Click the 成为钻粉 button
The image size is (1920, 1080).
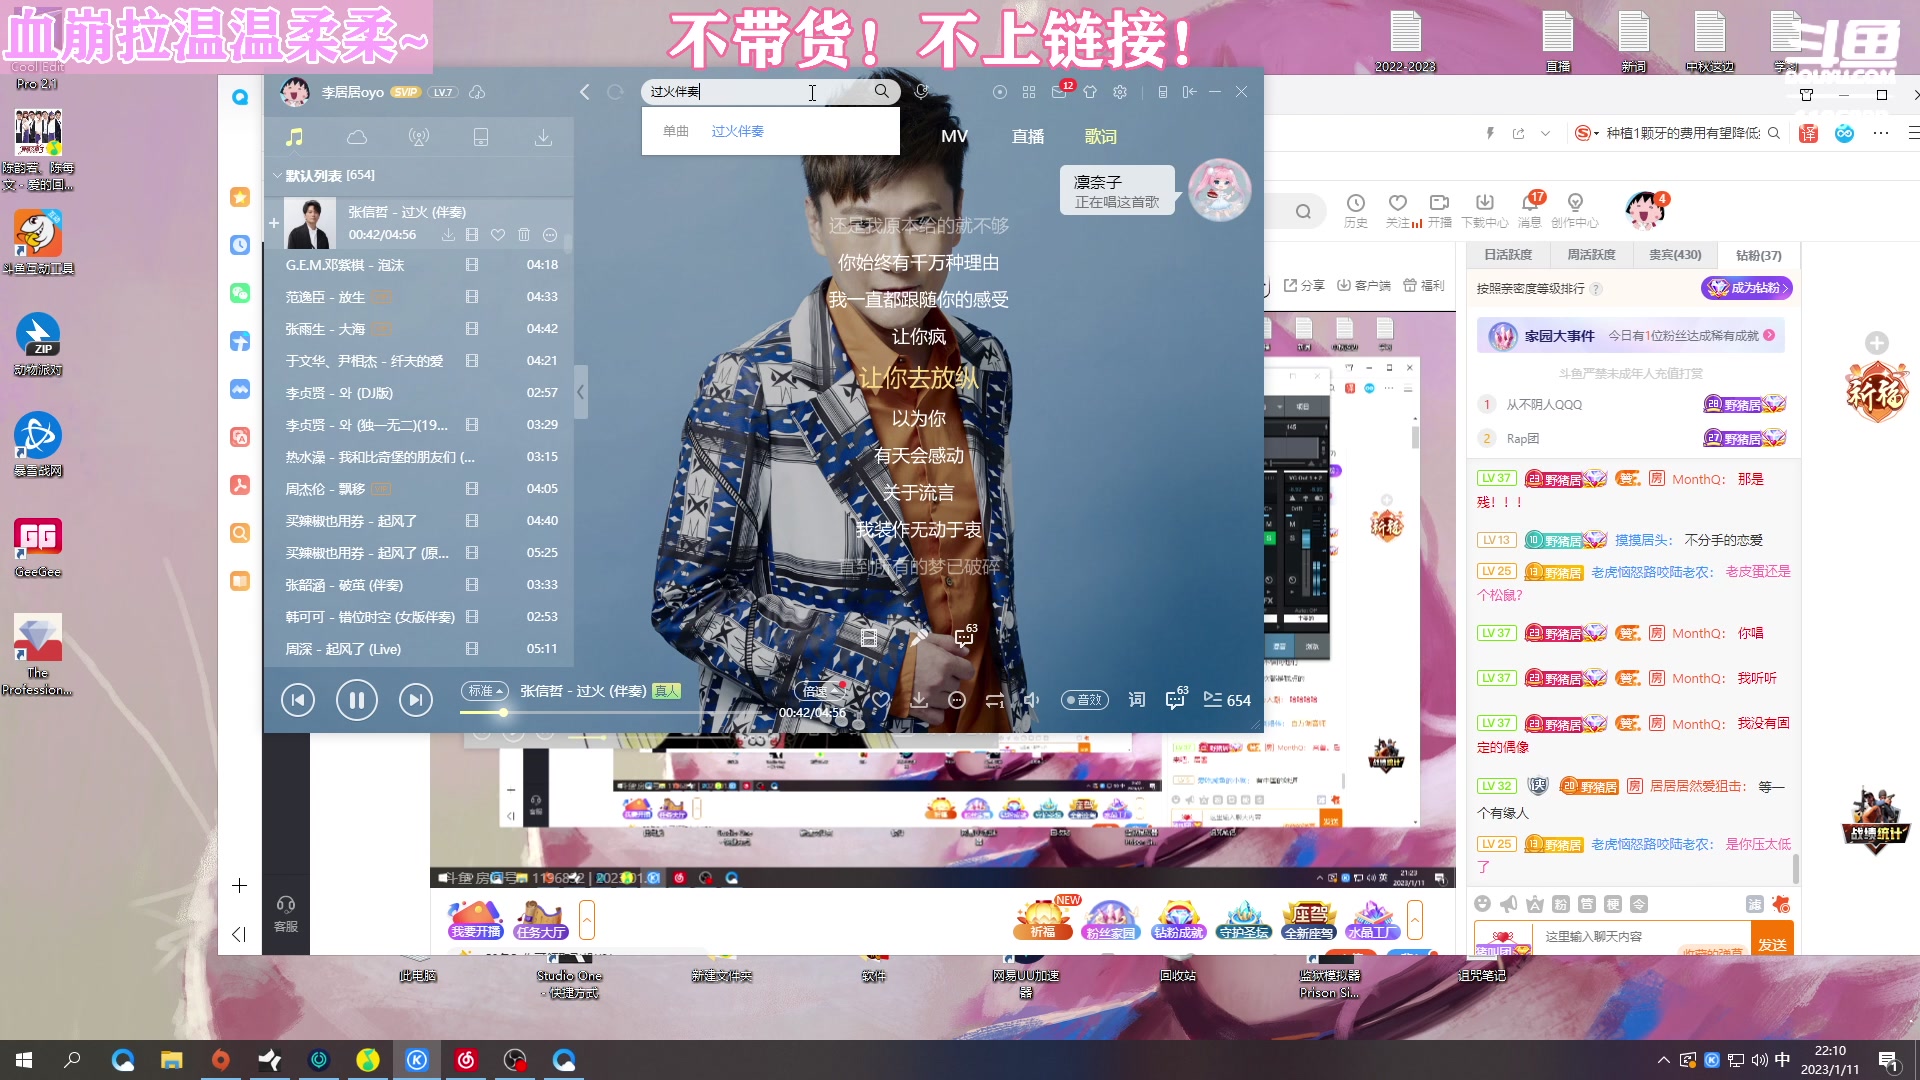[1747, 288]
